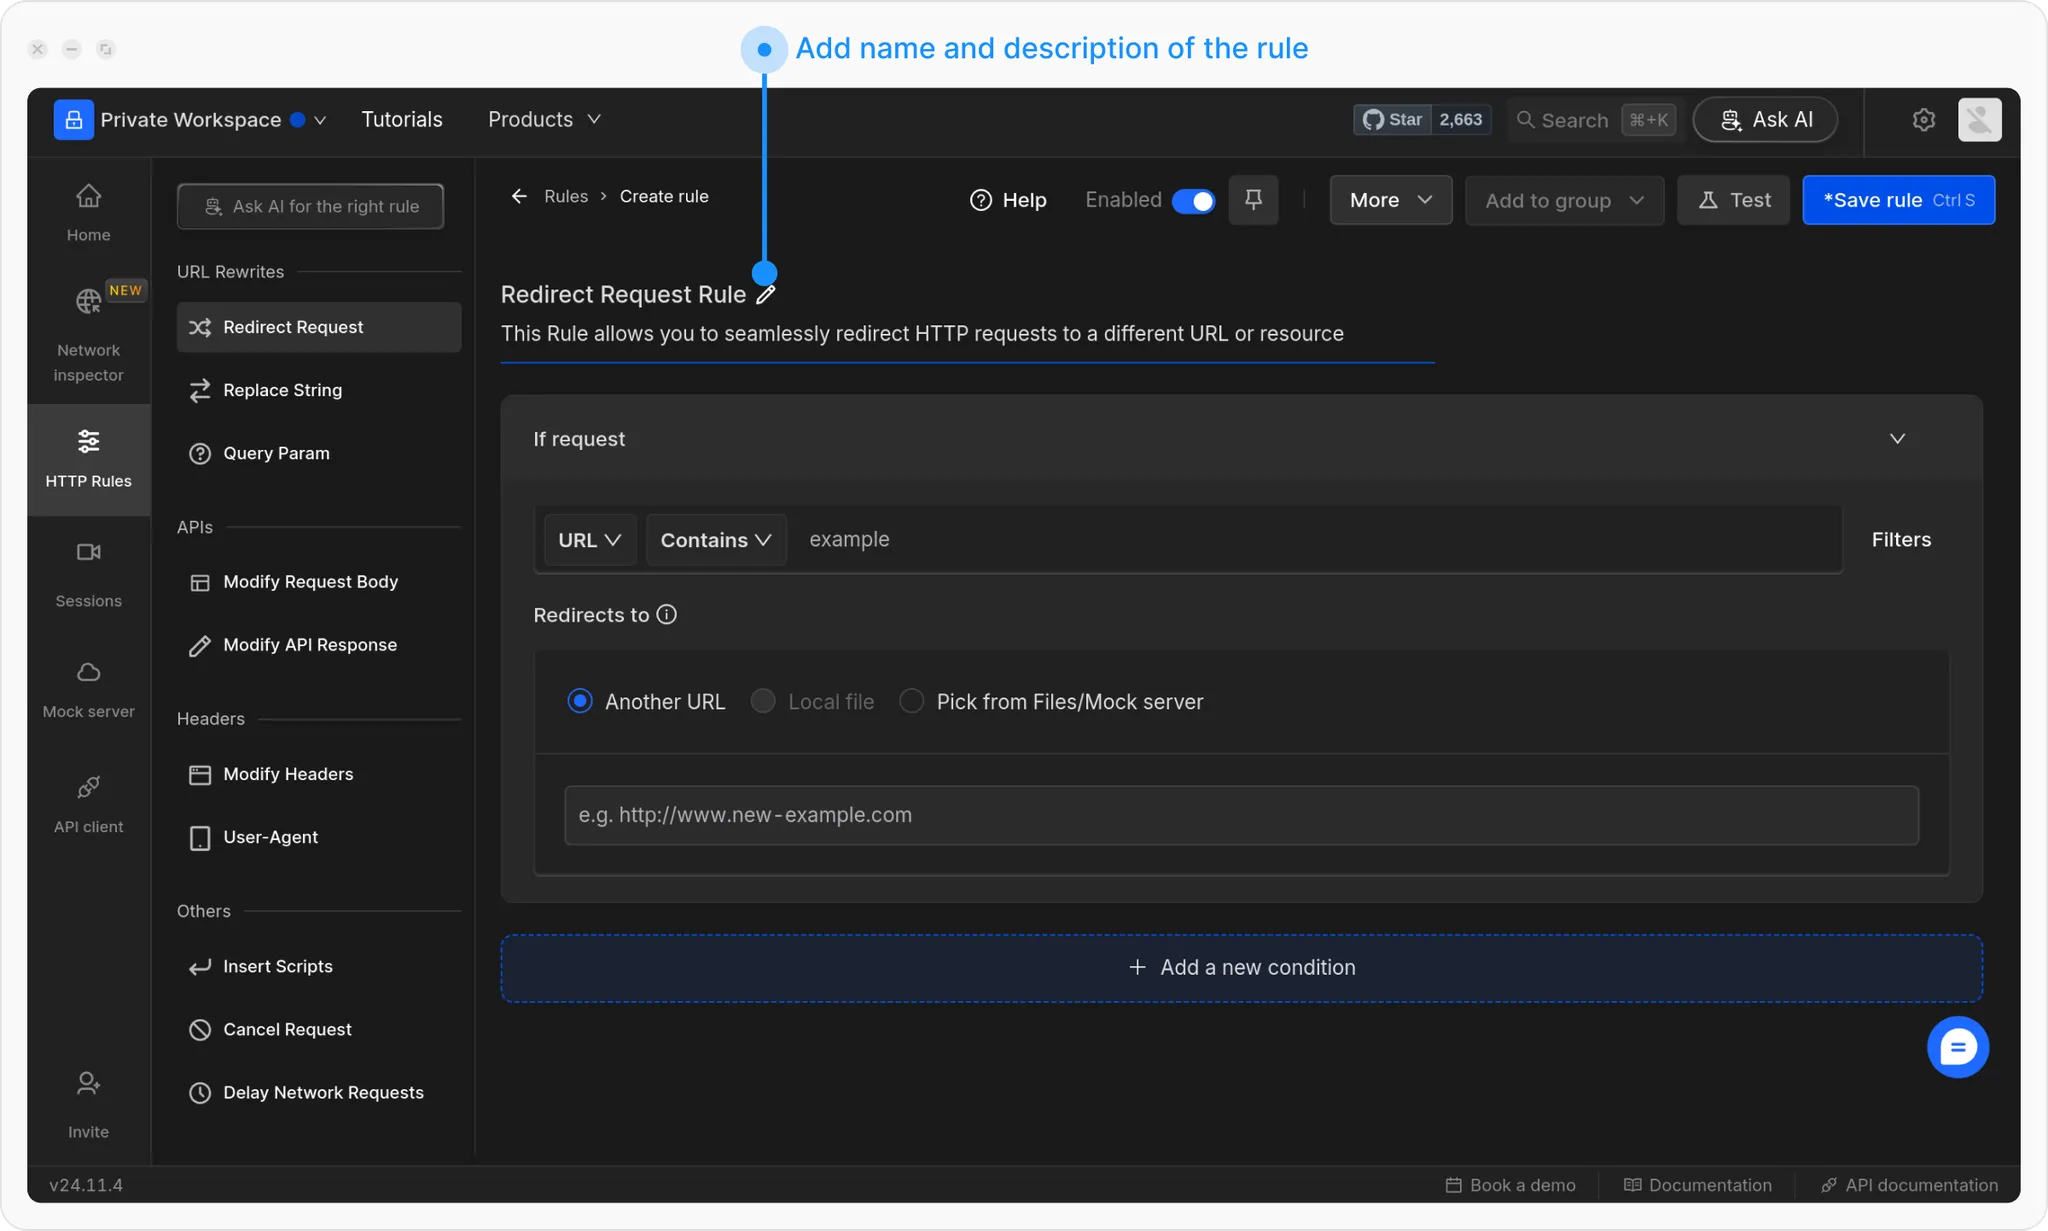Collapse the If request section chevron
Screen dimensions: 2048x1231
tap(1897, 439)
